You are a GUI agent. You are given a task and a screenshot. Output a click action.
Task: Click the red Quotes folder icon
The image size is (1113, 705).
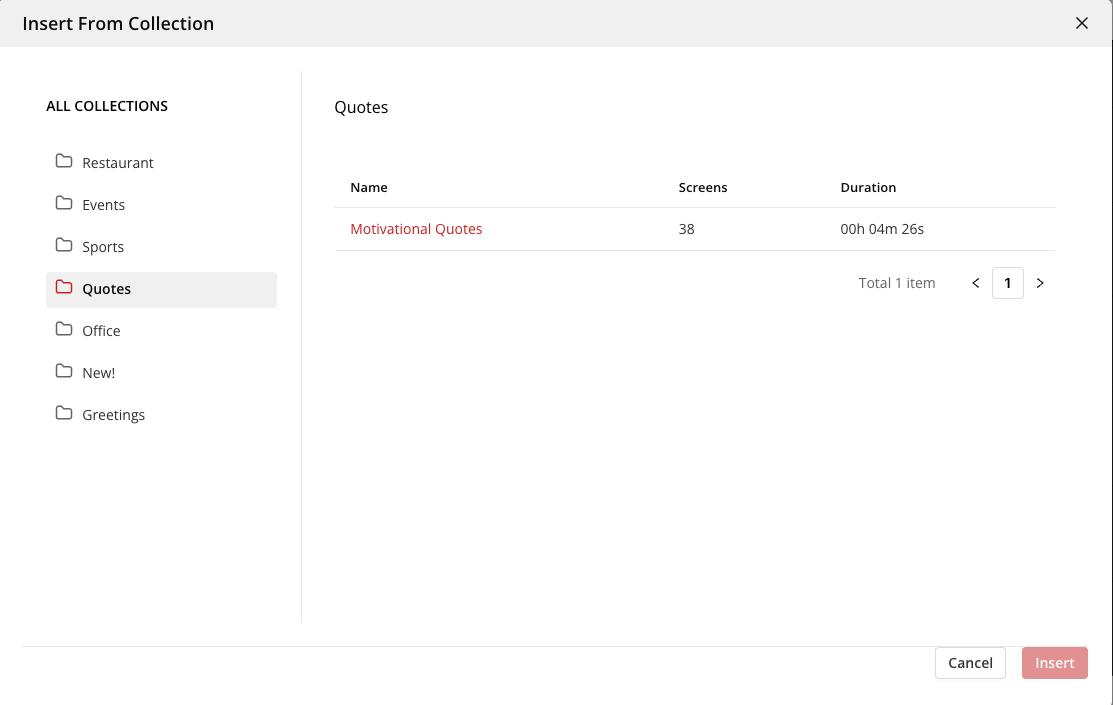pos(64,287)
